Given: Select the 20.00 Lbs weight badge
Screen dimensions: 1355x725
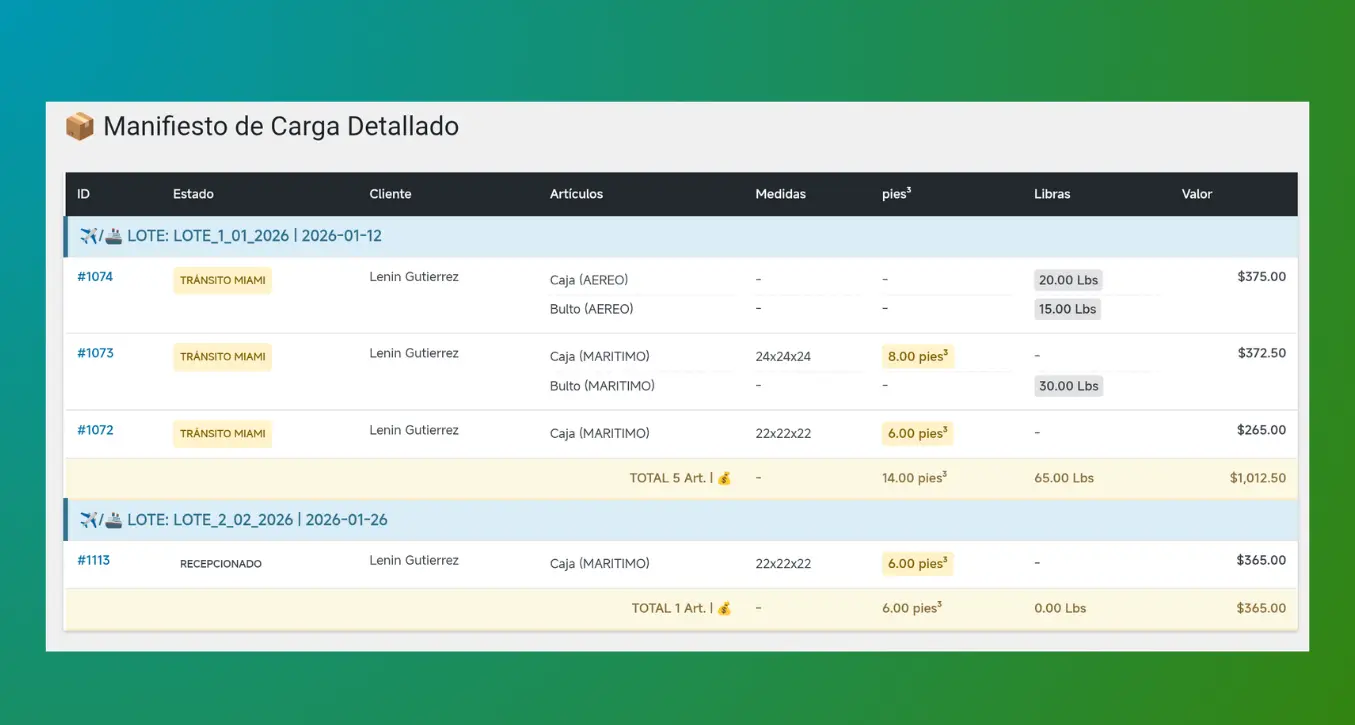Looking at the screenshot, I should pyautogui.click(x=1067, y=281).
